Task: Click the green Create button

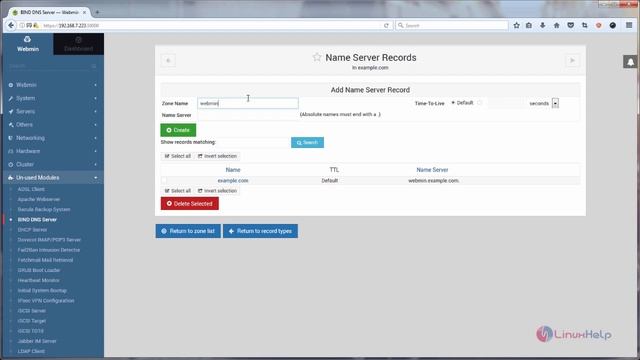Action: (178, 130)
